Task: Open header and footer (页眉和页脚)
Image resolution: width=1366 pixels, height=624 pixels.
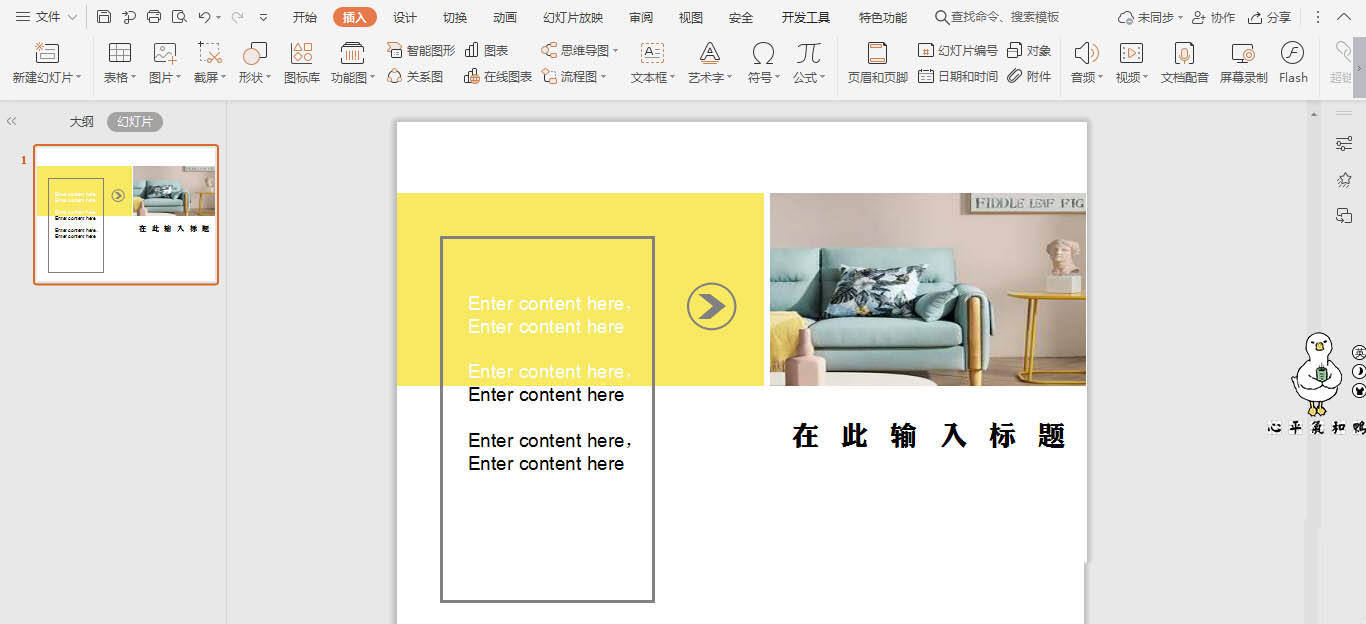Action: click(x=878, y=62)
